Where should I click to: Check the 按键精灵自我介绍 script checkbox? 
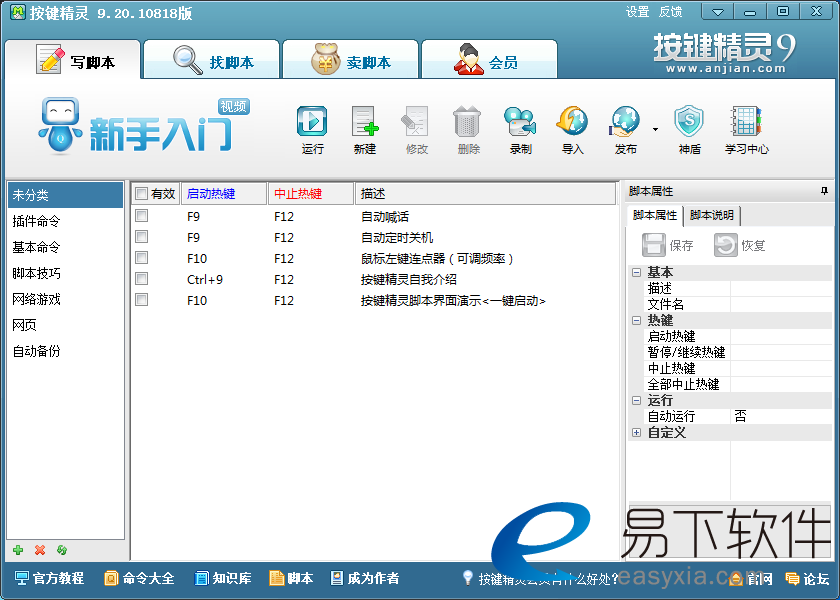(141, 279)
